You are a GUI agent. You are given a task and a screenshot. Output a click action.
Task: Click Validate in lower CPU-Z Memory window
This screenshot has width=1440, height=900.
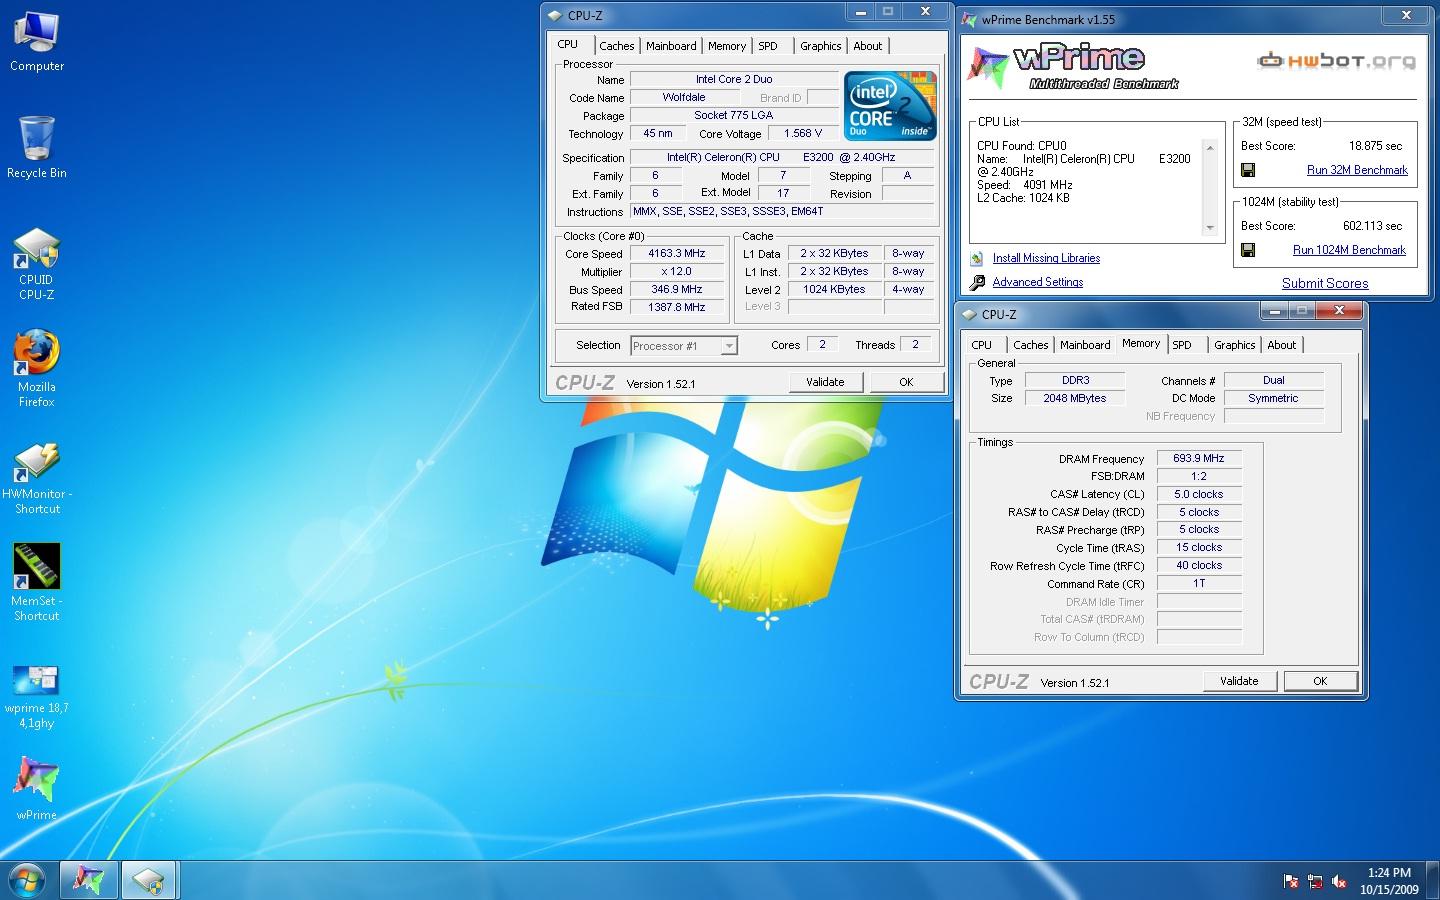pos(1239,681)
